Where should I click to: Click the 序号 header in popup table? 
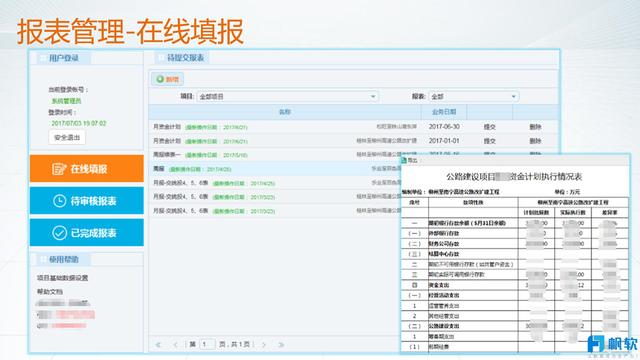tap(414, 202)
